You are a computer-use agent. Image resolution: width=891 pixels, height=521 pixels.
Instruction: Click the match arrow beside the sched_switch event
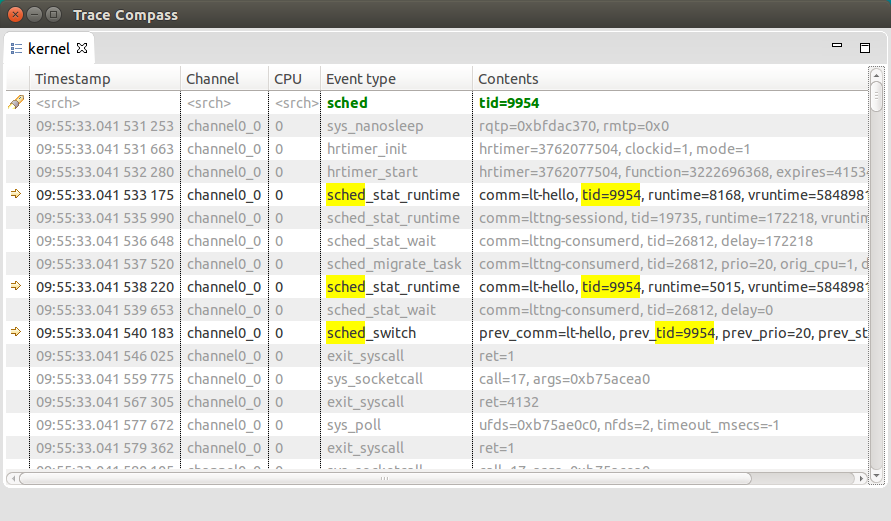(16, 333)
